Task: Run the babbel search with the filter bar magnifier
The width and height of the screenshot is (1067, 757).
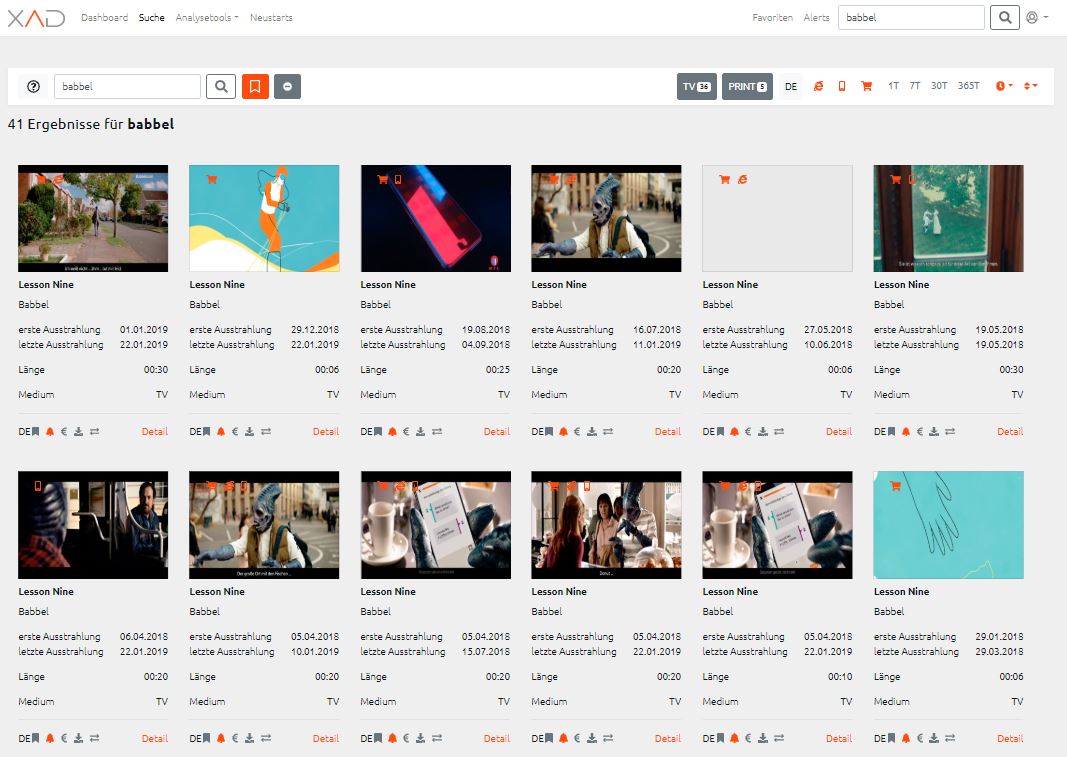Action: 221,86
